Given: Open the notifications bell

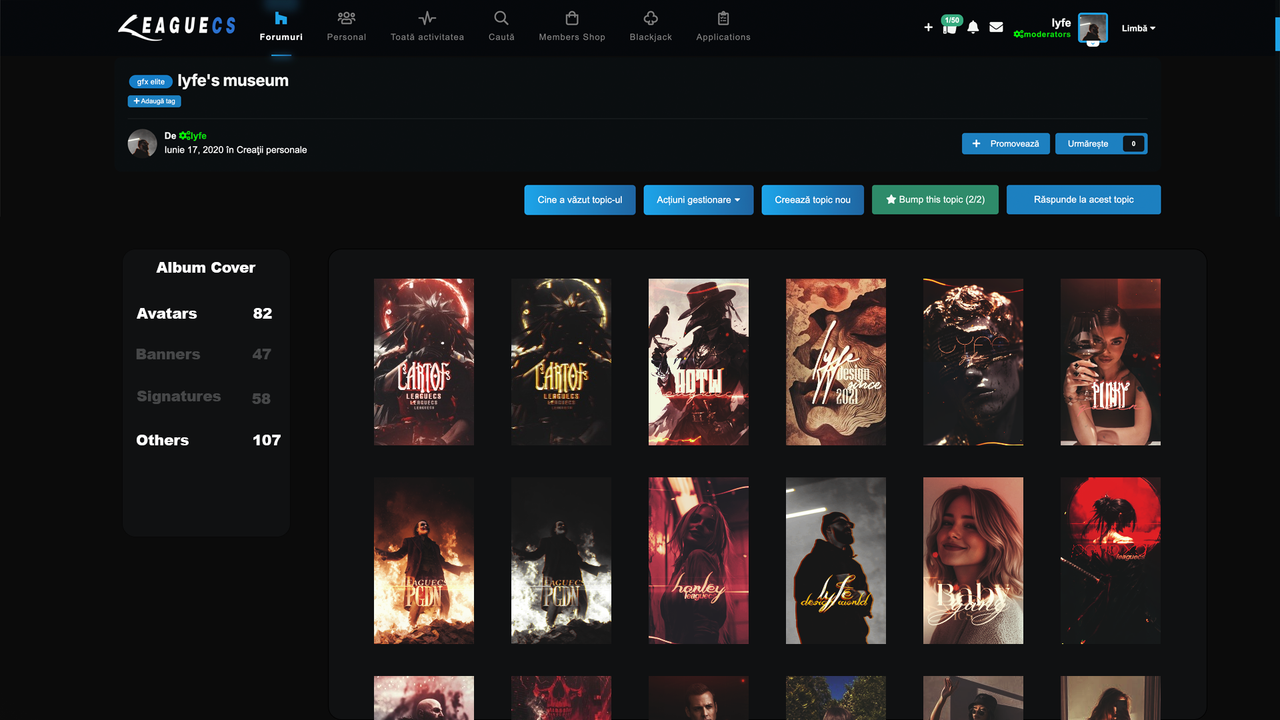Looking at the screenshot, I should (x=973, y=28).
